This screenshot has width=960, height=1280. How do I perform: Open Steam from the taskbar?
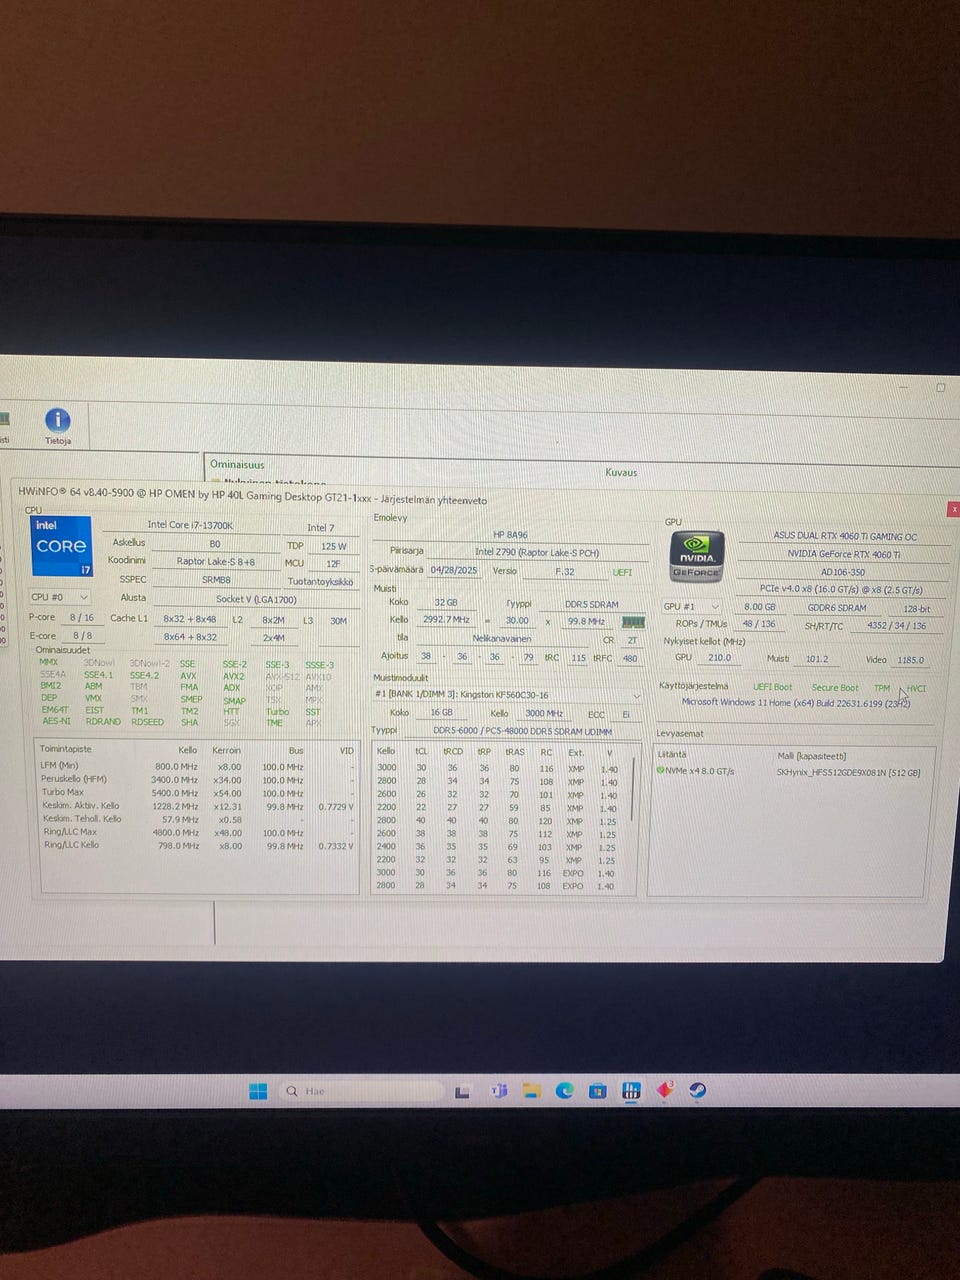(x=697, y=1091)
